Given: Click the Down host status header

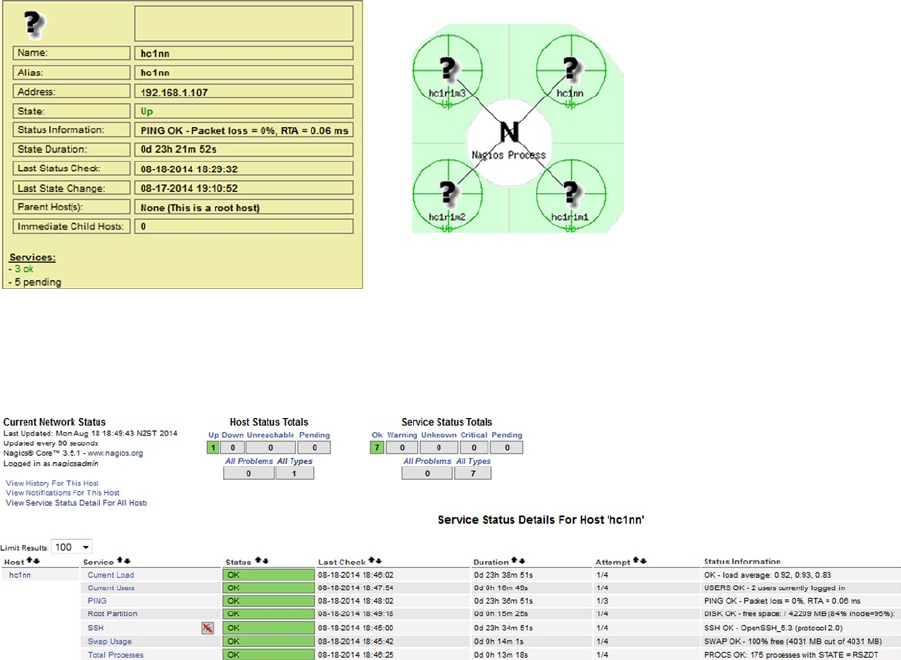Looking at the screenshot, I should coord(233,435).
